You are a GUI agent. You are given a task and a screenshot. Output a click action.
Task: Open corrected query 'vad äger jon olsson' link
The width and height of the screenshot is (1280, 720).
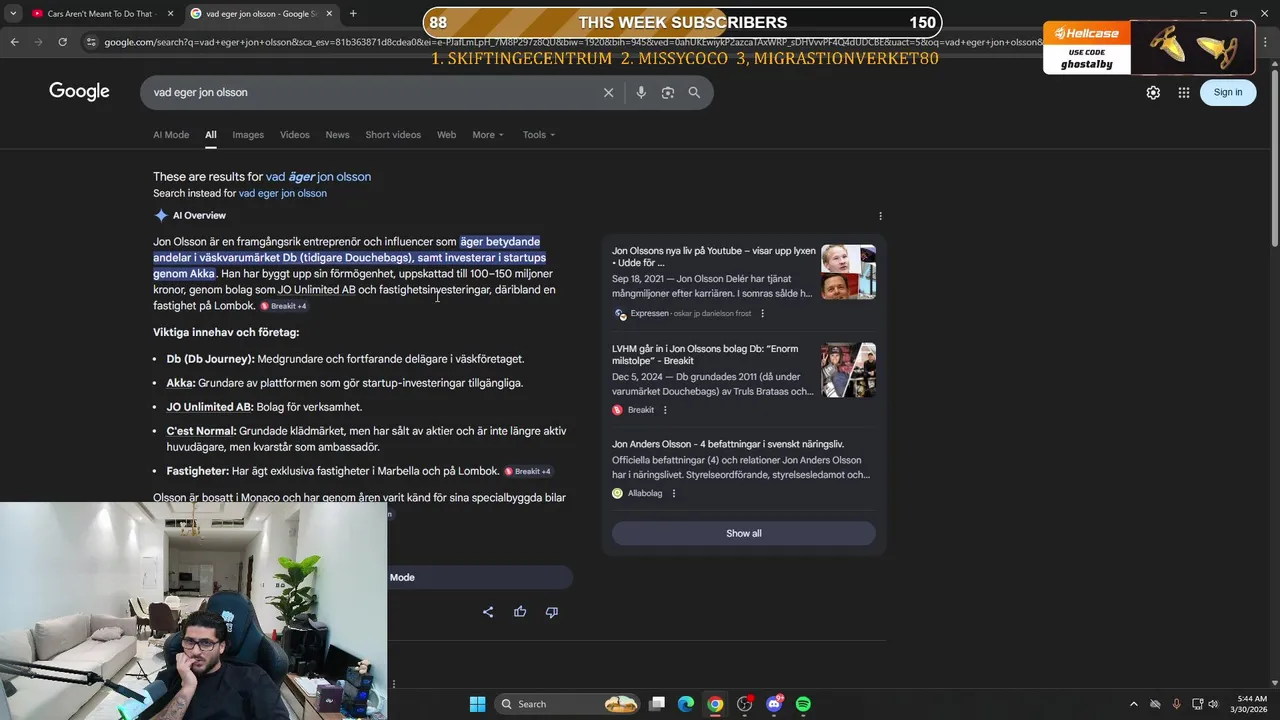(318, 177)
